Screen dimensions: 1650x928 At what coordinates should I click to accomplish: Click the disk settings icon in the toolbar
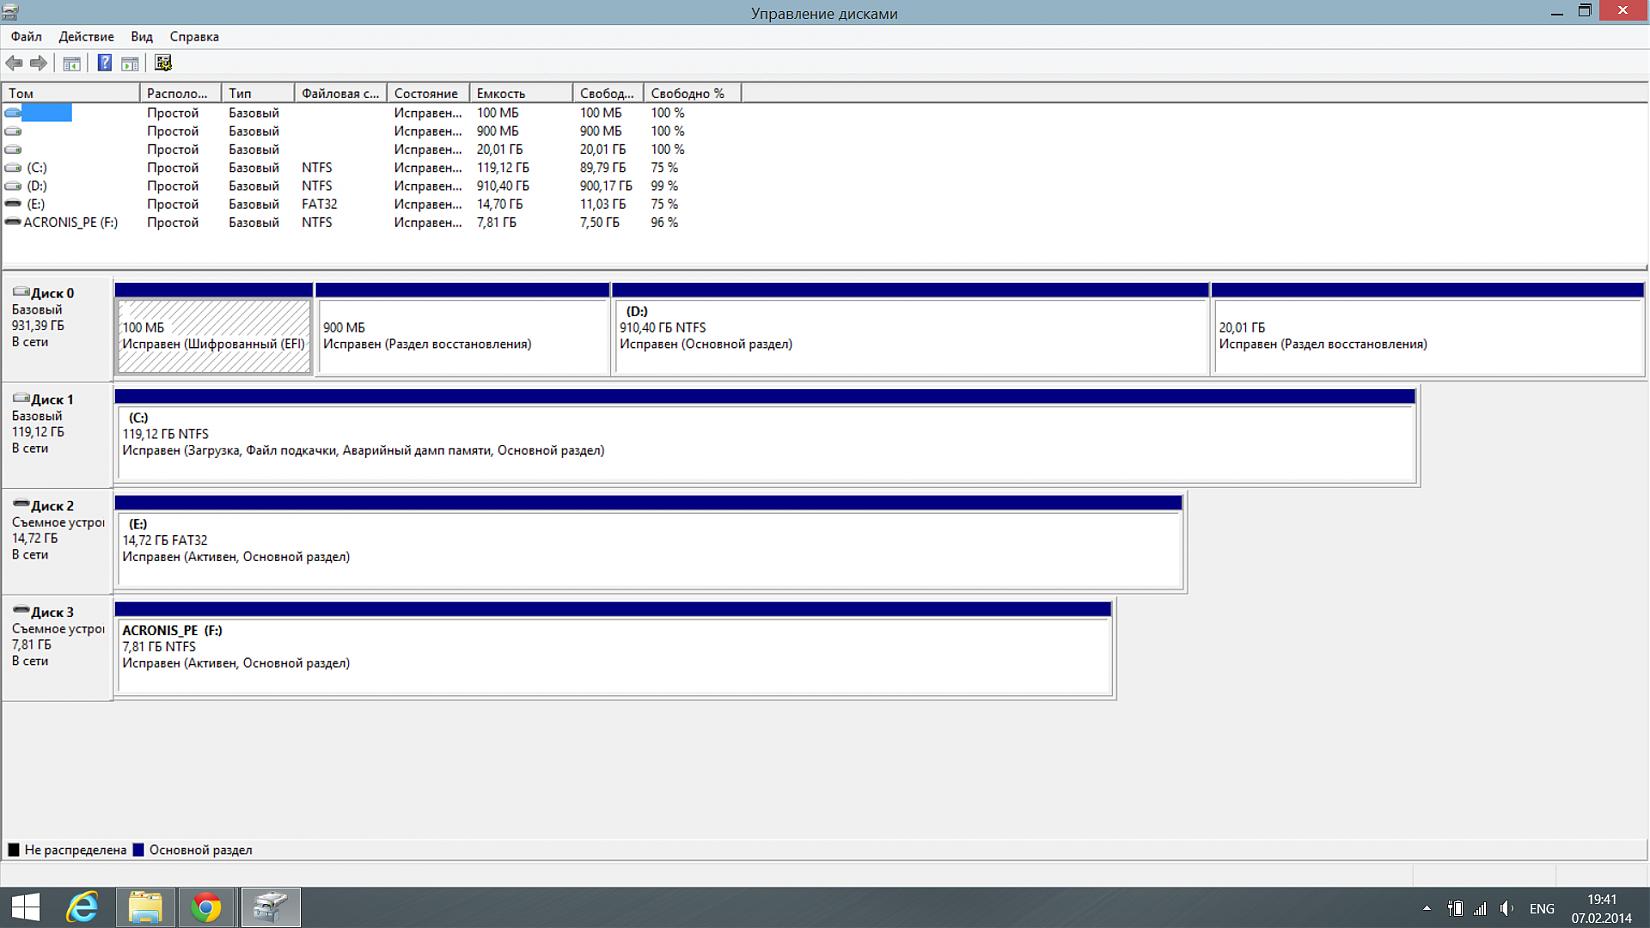(x=163, y=64)
